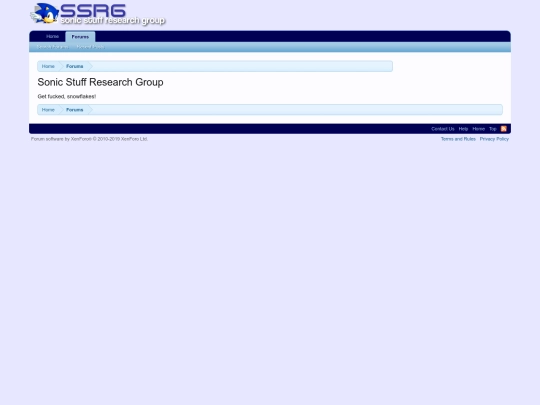Image resolution: width=540 pixels, height=405 pixels.
Task: Click the SSRG Sonic logo
Action: point(98,14)
